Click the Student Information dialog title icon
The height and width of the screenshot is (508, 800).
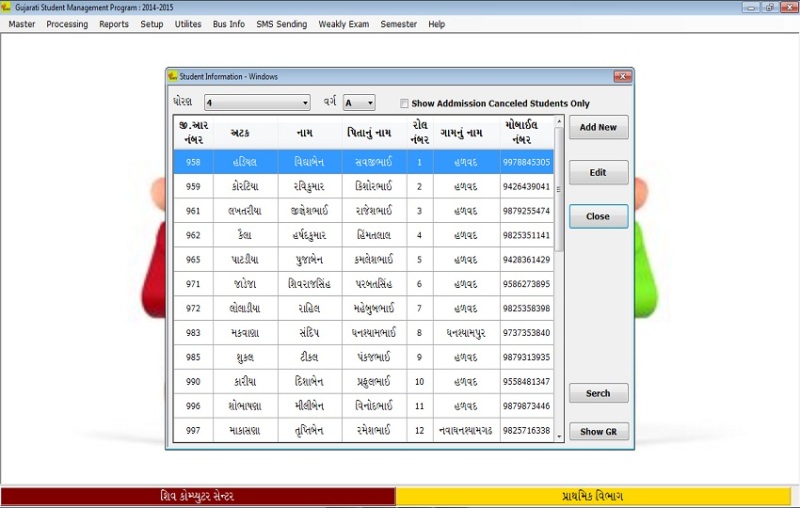tap(173, 76)
